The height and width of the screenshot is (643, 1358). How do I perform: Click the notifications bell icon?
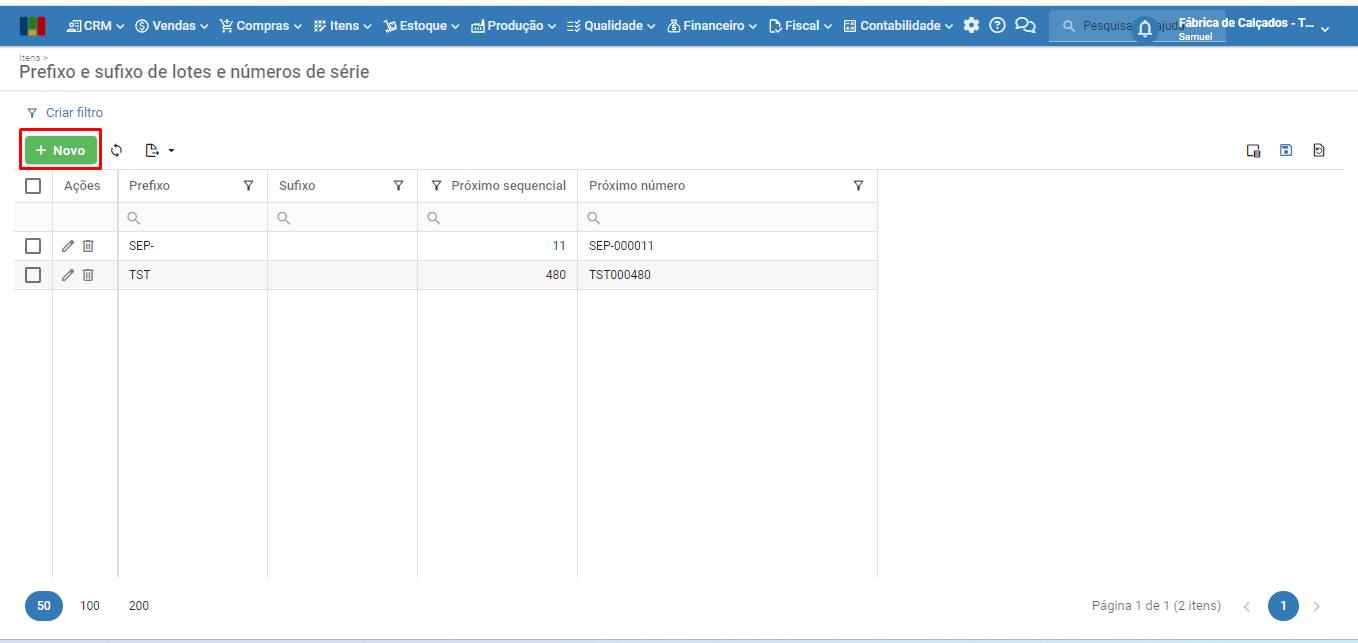1145,29
